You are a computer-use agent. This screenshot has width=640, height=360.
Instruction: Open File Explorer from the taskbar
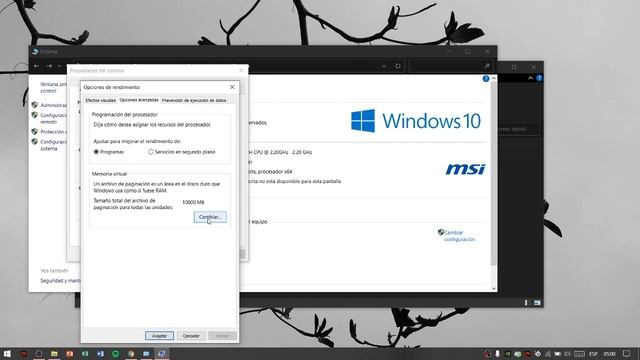54,353
